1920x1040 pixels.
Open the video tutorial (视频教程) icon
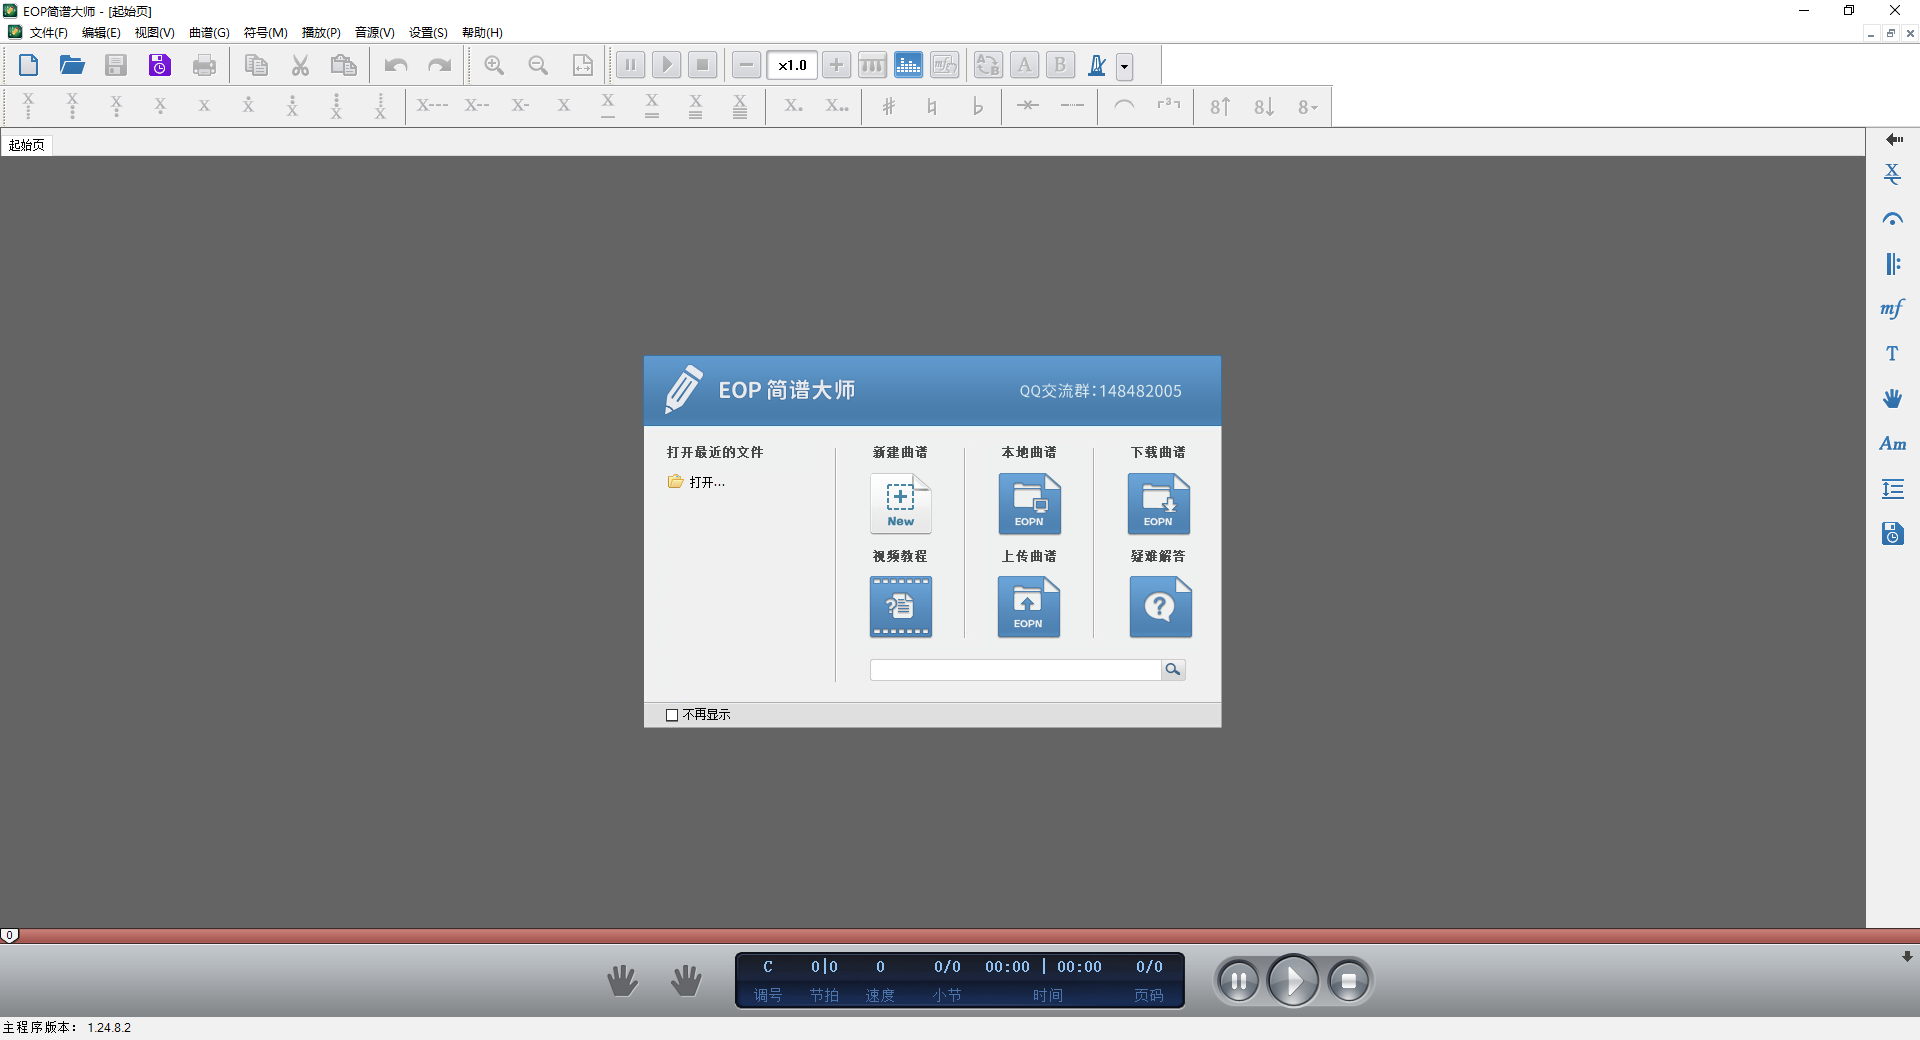tap(900, 607)
